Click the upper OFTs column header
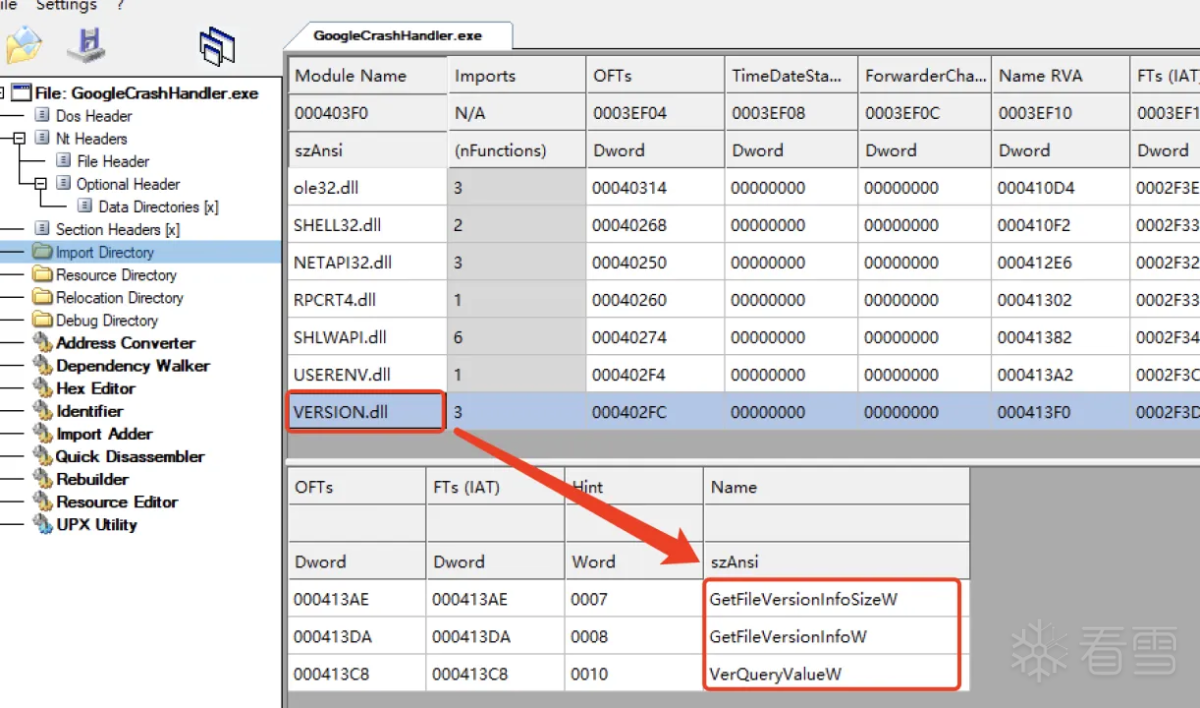The height and width of the screenshot is (708, 1200). tap(655, 75)
